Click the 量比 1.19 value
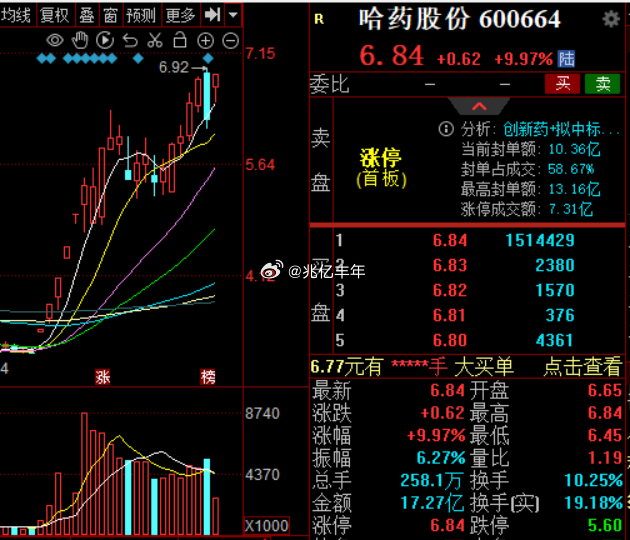Viewport: 630px width, 540px height. pos(605,458)
